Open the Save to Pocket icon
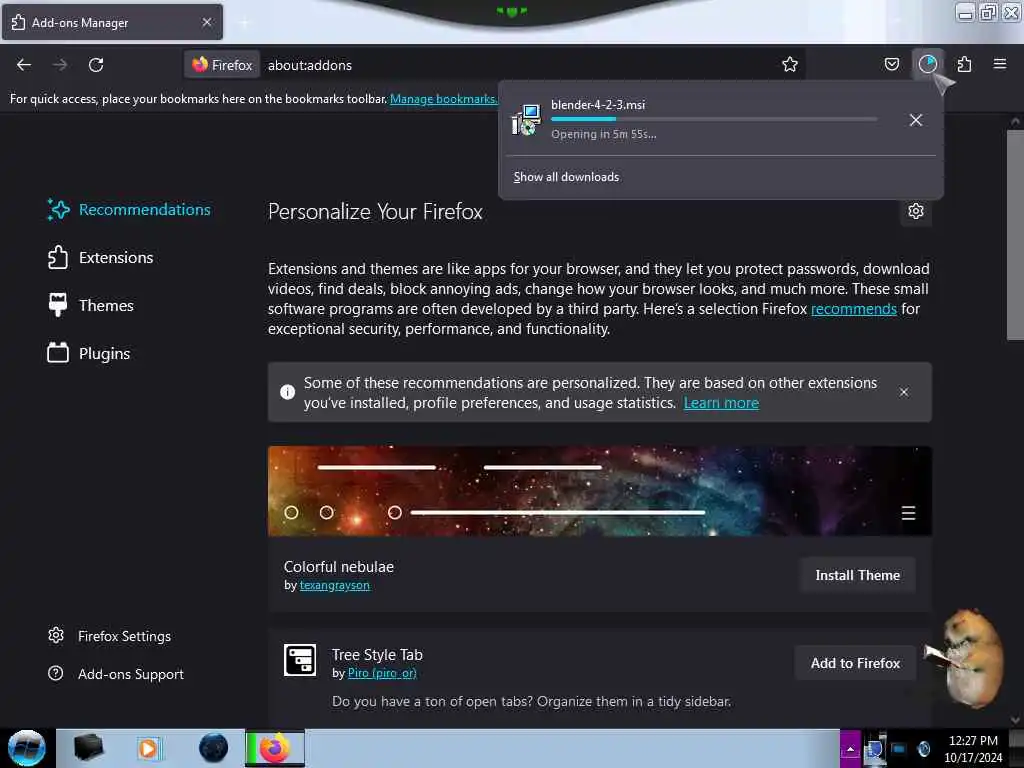This screenshot has height=768, width=1024. click(891, 64)
